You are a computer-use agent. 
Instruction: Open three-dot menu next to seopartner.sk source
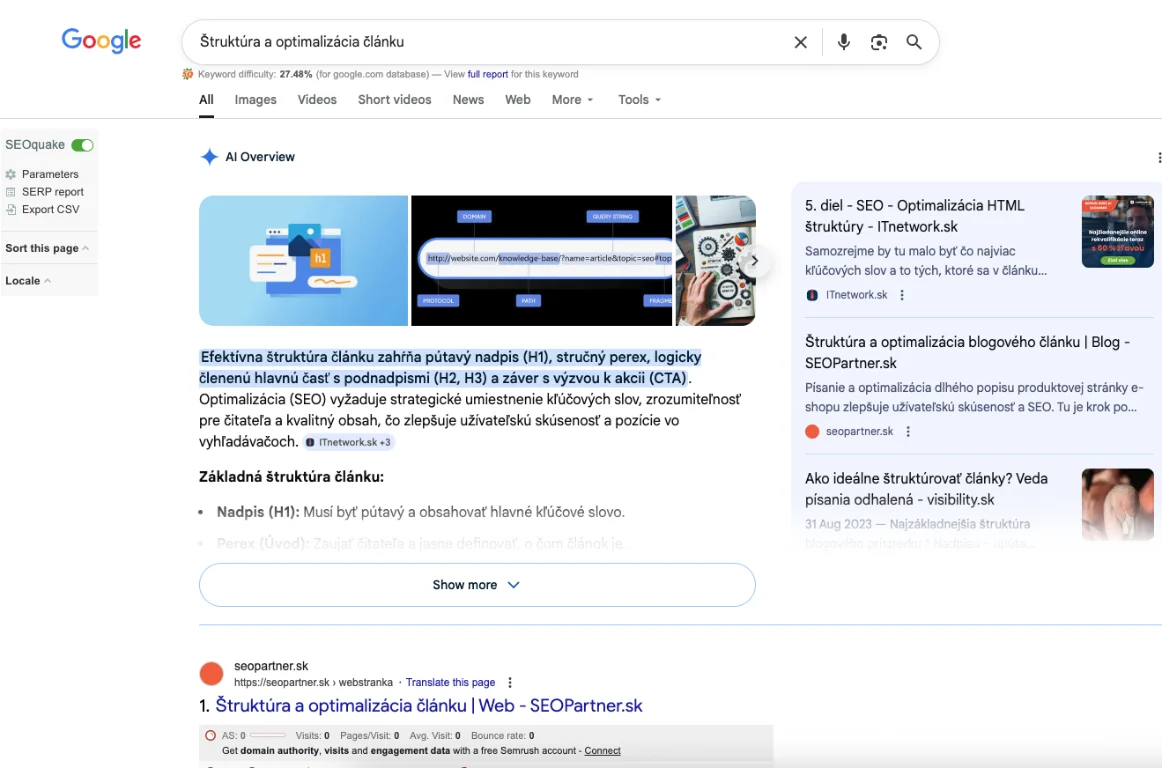[x=908, y=431]
